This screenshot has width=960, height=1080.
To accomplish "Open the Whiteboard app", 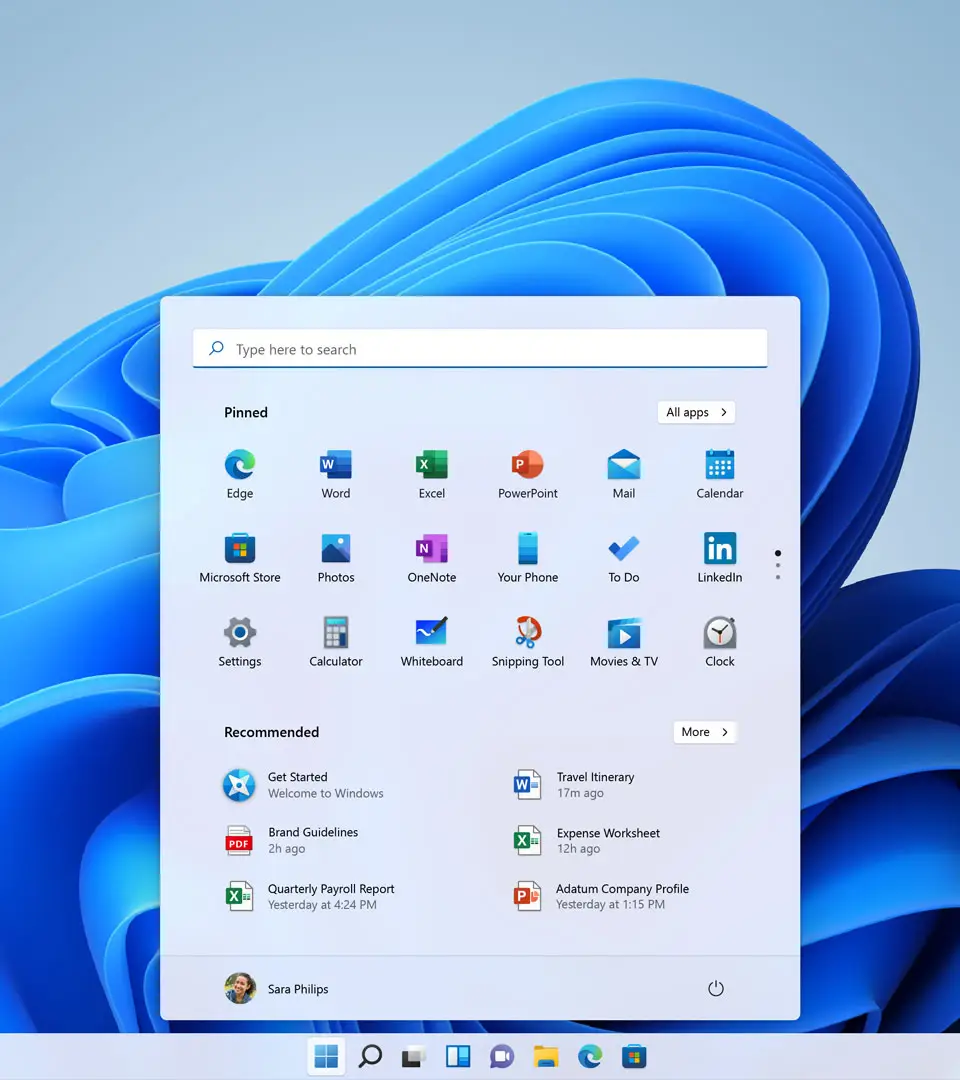I will pos(432,641).
